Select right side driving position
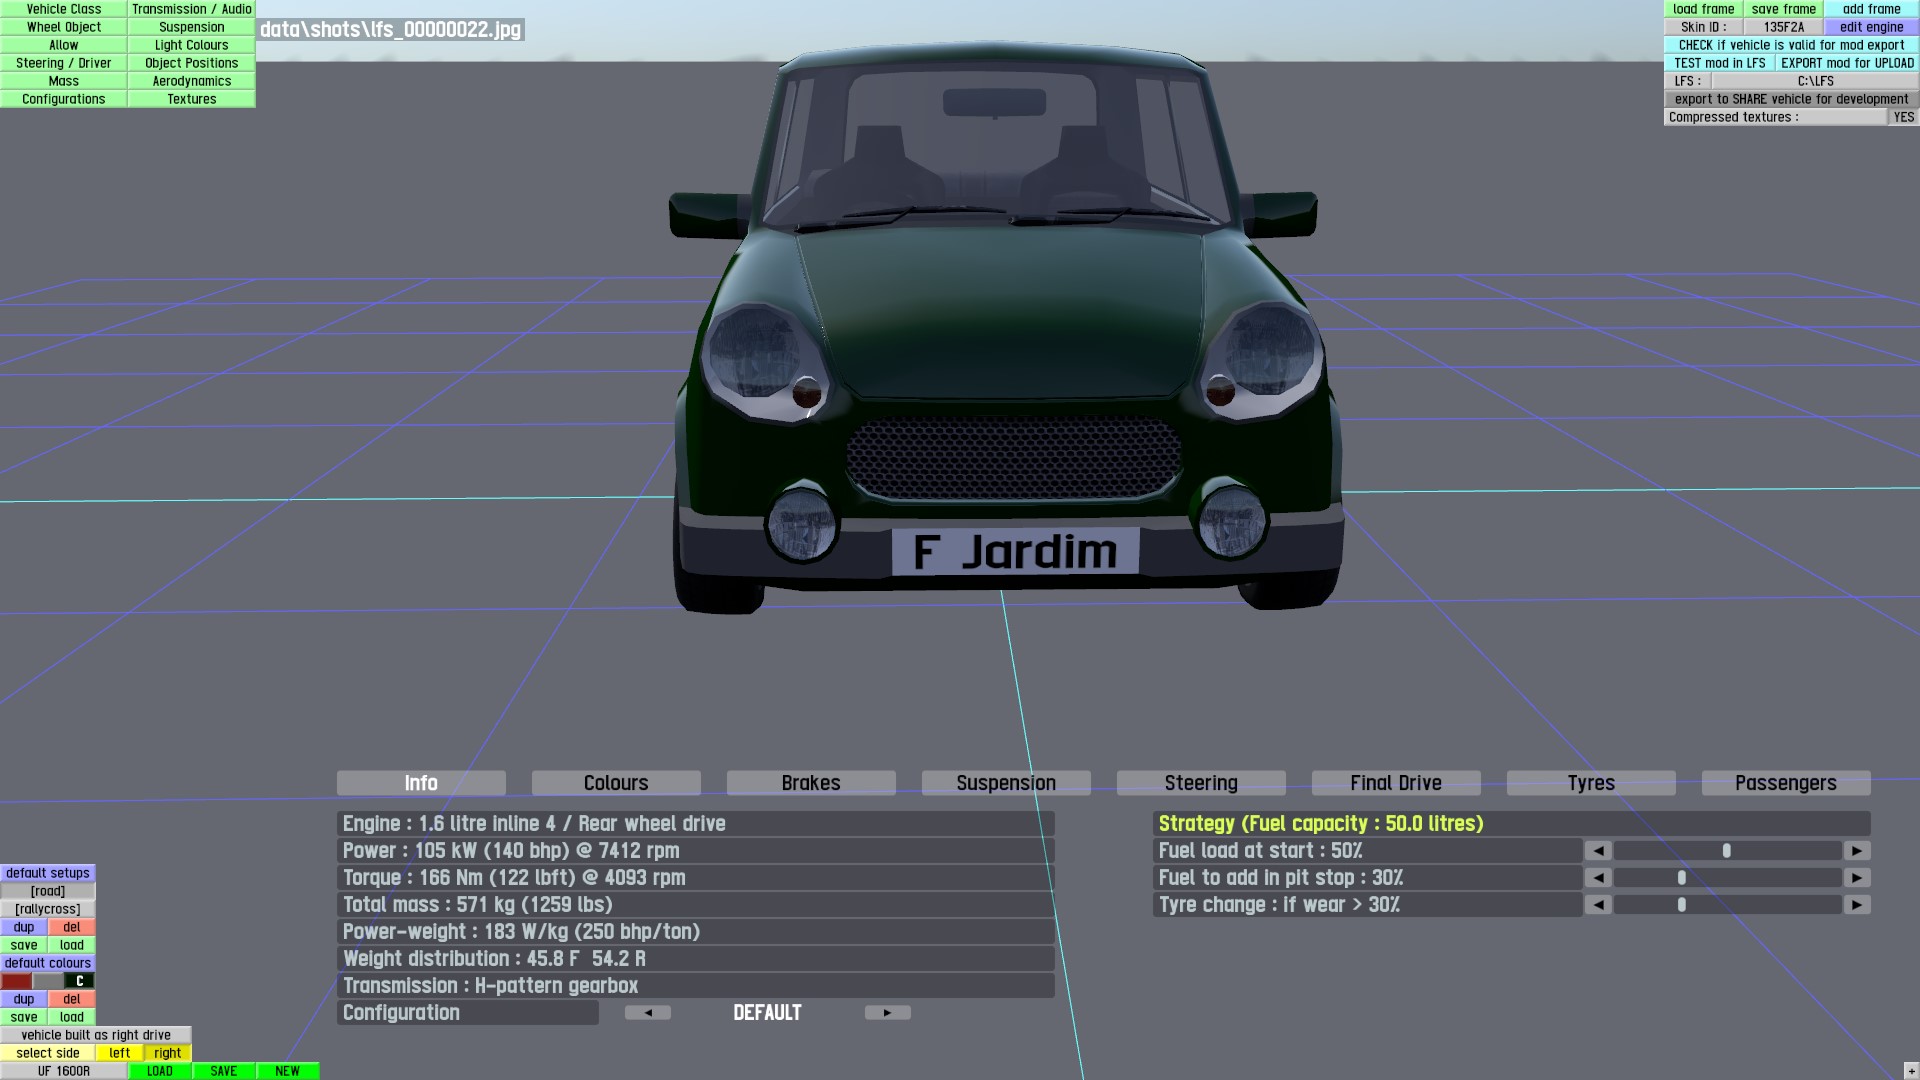 point(168,1053)
